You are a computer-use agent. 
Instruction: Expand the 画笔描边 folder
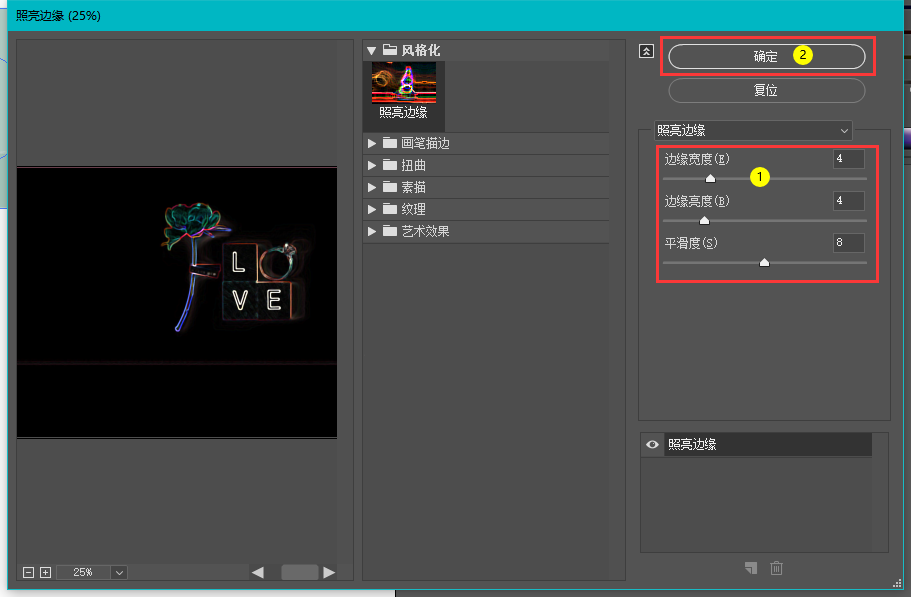pos(372,143)
